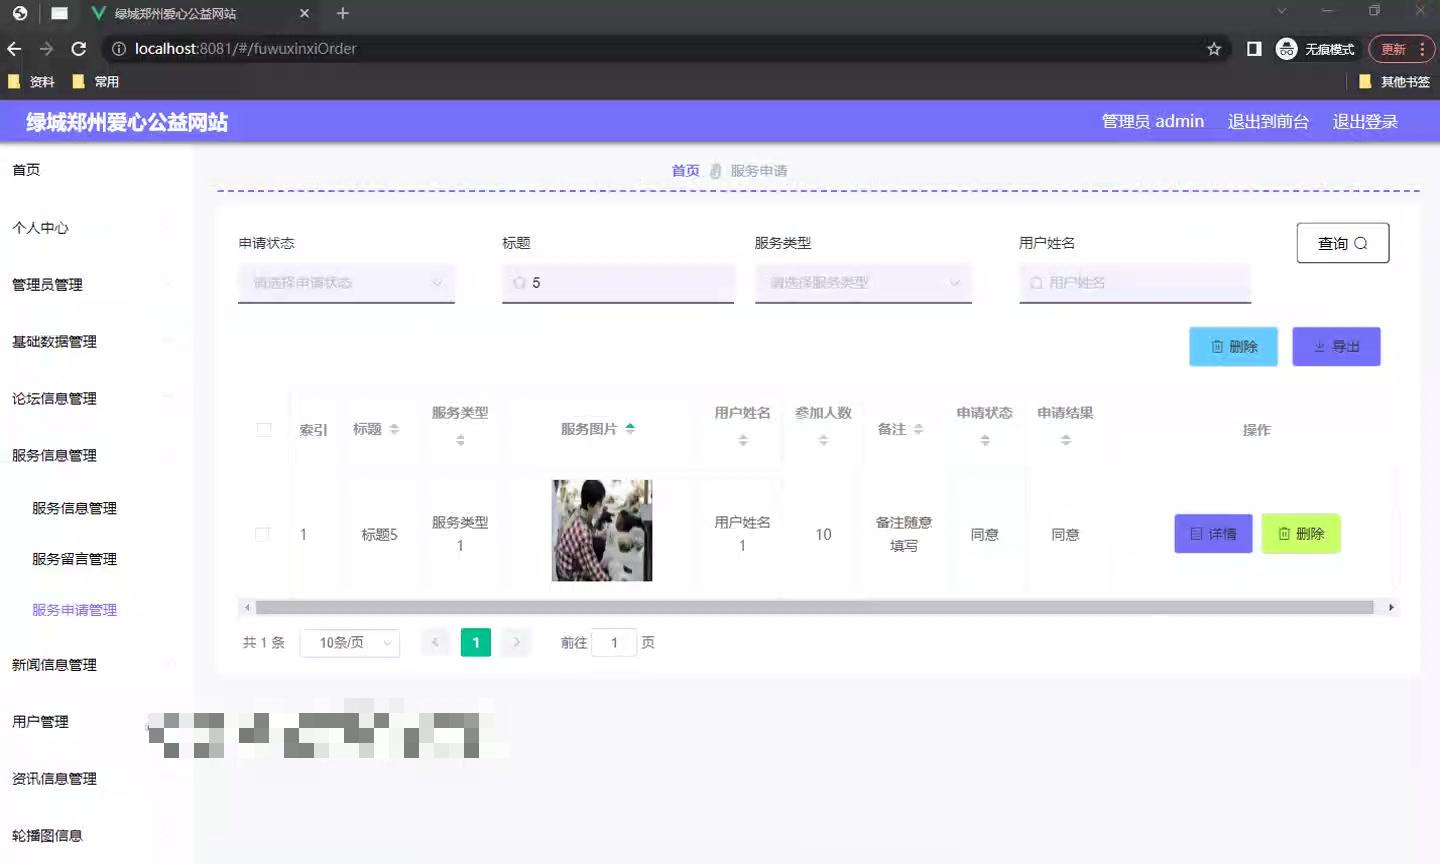
Task: Click 退出到前台 in the header
Action: point(1268,122)
